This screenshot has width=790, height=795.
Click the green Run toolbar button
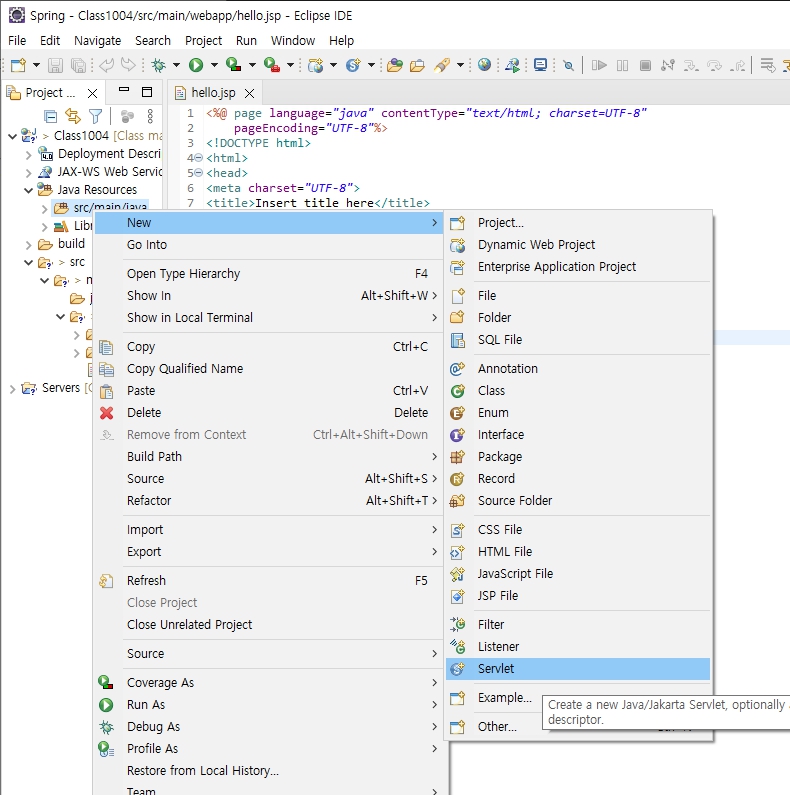pyautogui.click(x=196, y=65)
